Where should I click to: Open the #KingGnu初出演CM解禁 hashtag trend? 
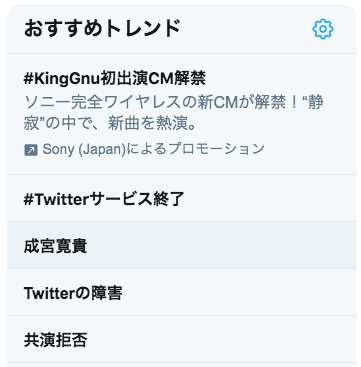pyautogui.click(x=115, y=79)
